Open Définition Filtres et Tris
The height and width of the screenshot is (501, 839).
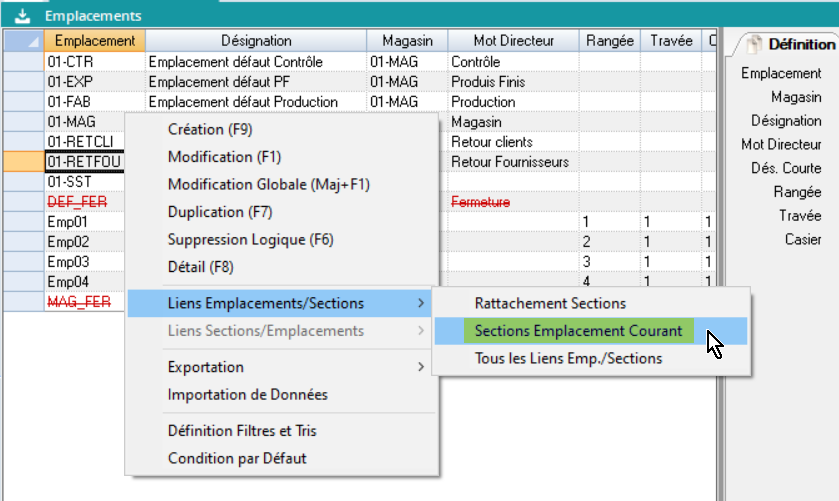pos(242,431)
